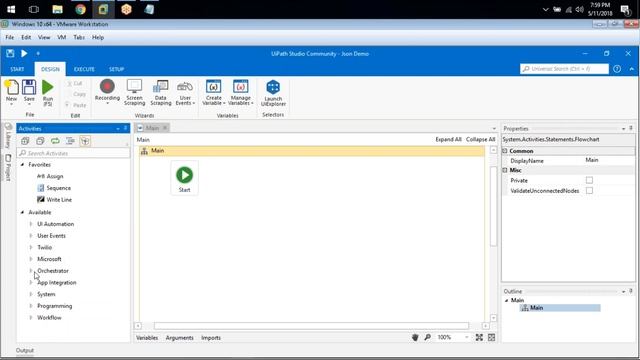The height and width of the screenshot is (360, 640).
Task: Click the quick-access save icon in title bar
Action: pyautogui.click(x=10, y=53)
